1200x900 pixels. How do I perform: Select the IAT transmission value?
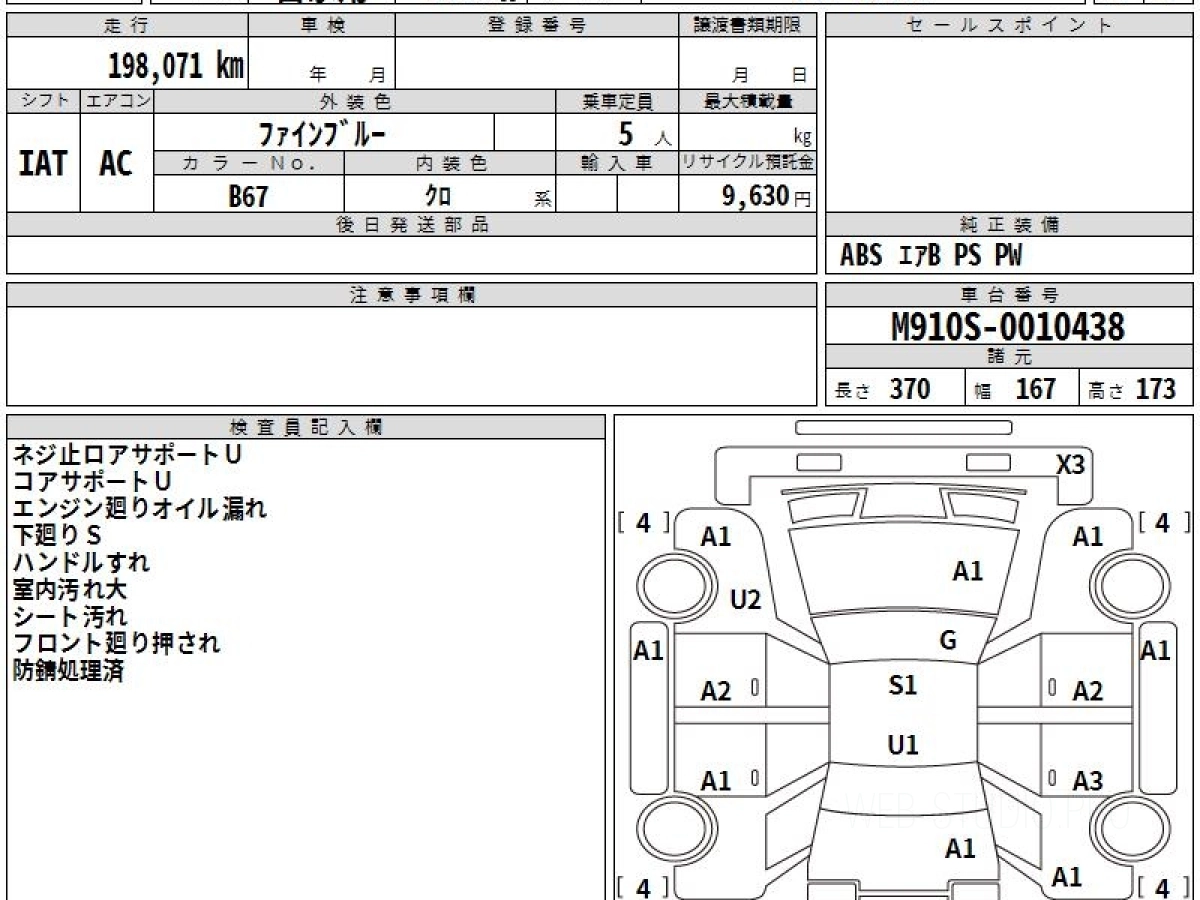pyautogui.click(x=43, y=163)
